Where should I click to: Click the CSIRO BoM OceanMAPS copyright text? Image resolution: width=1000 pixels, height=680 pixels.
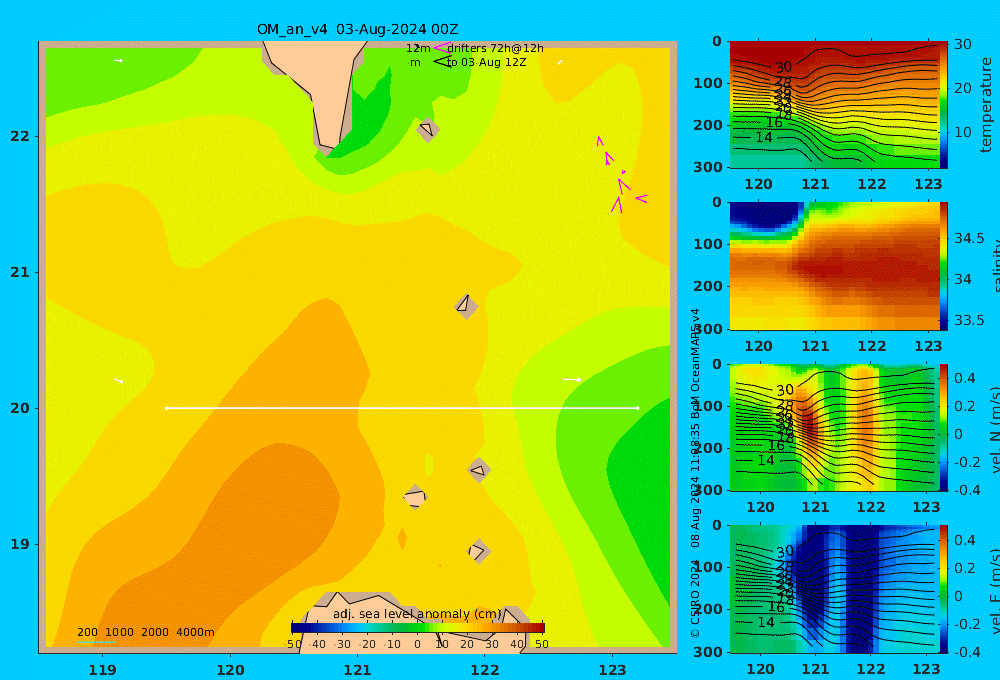[x=695, y=473]
